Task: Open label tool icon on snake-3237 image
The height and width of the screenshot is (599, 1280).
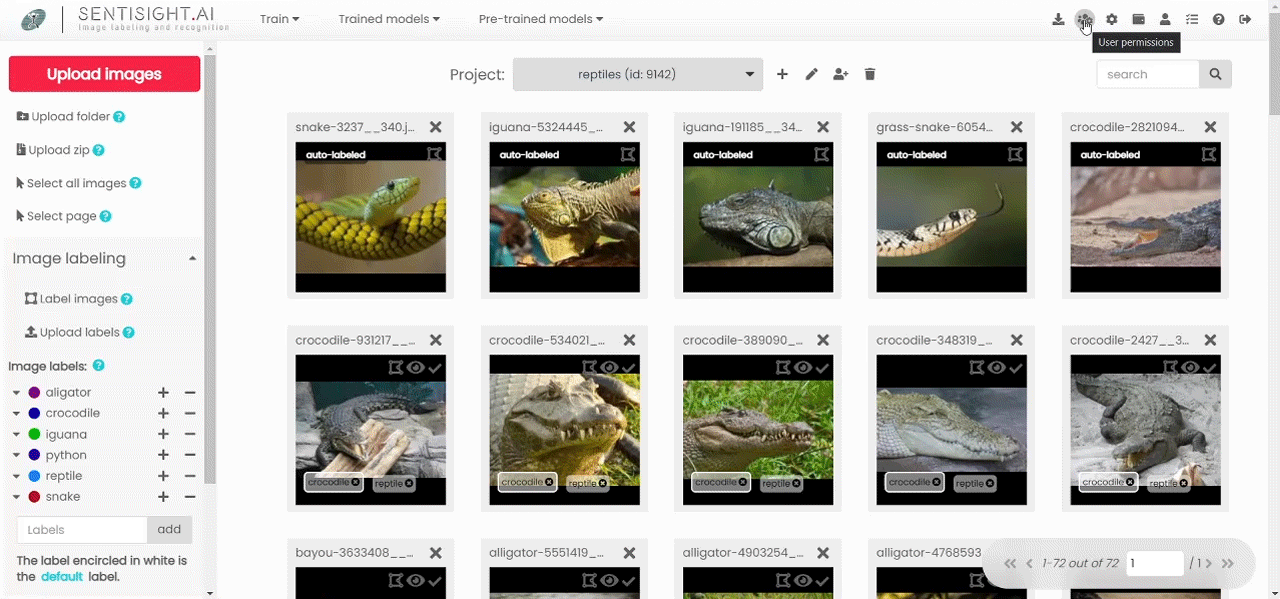Action: click(x=434, y=154)
